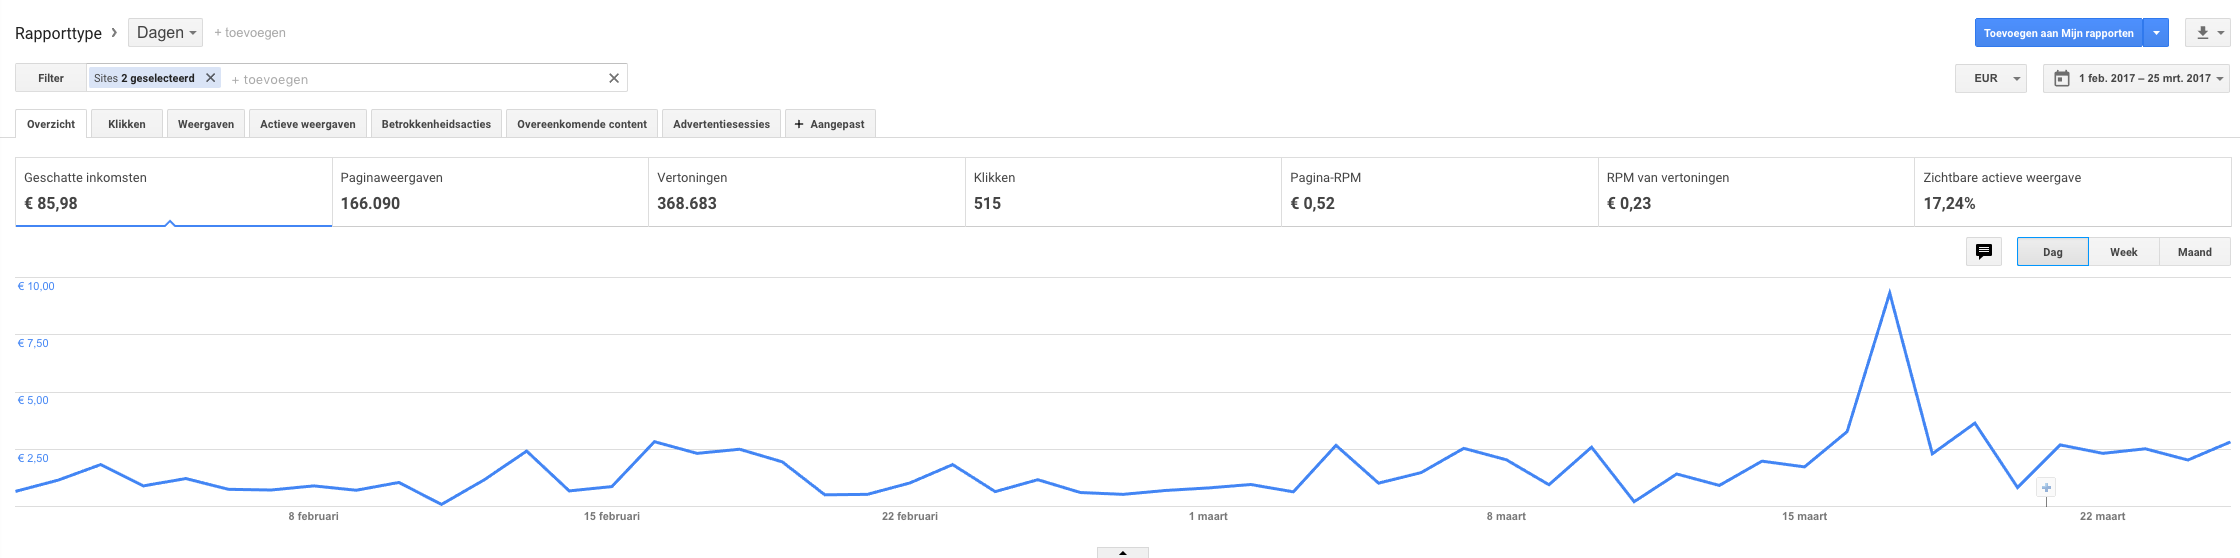Click the Filter button

pos(51,78)
